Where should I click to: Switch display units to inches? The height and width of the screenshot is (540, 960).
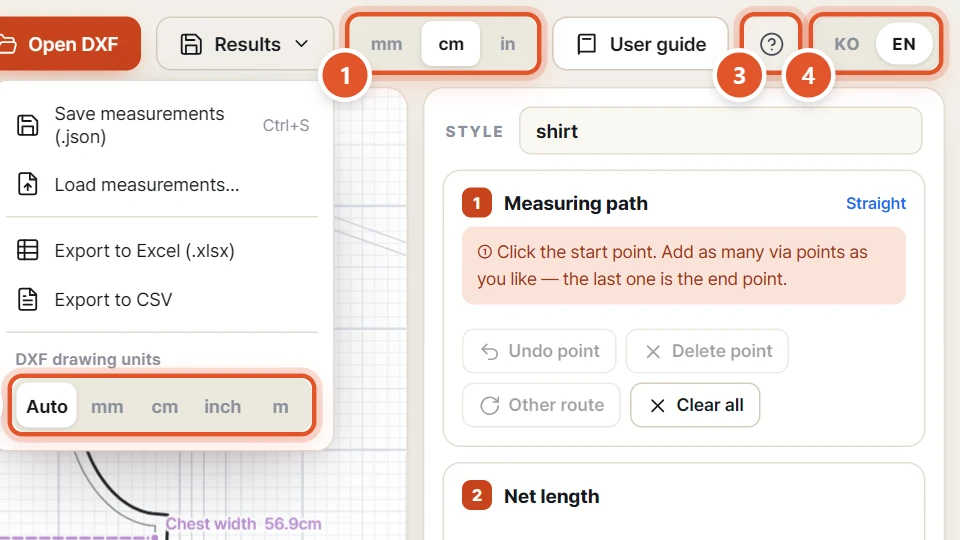[507, 44]
